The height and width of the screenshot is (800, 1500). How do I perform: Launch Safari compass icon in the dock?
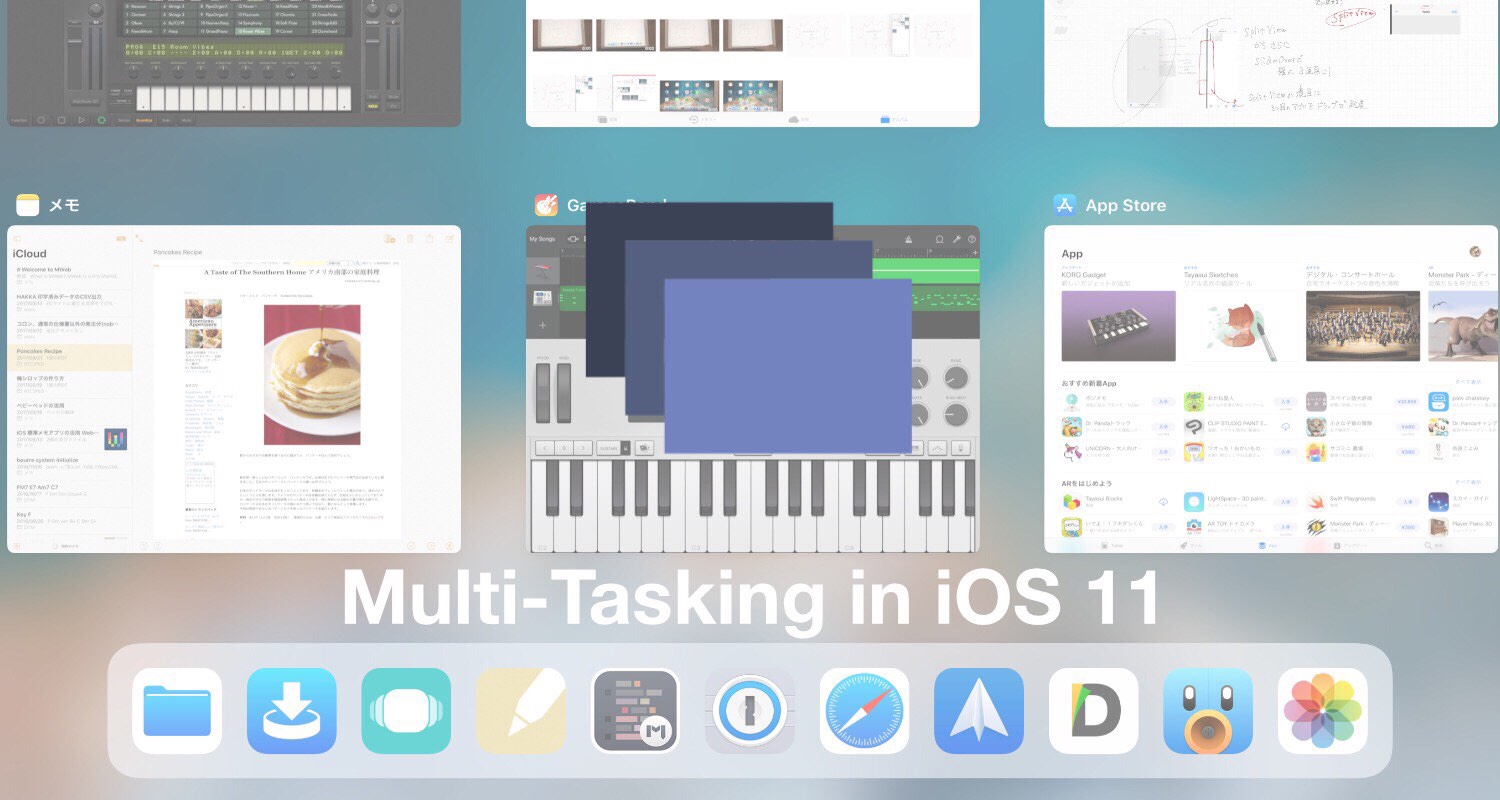pos(864,711)
